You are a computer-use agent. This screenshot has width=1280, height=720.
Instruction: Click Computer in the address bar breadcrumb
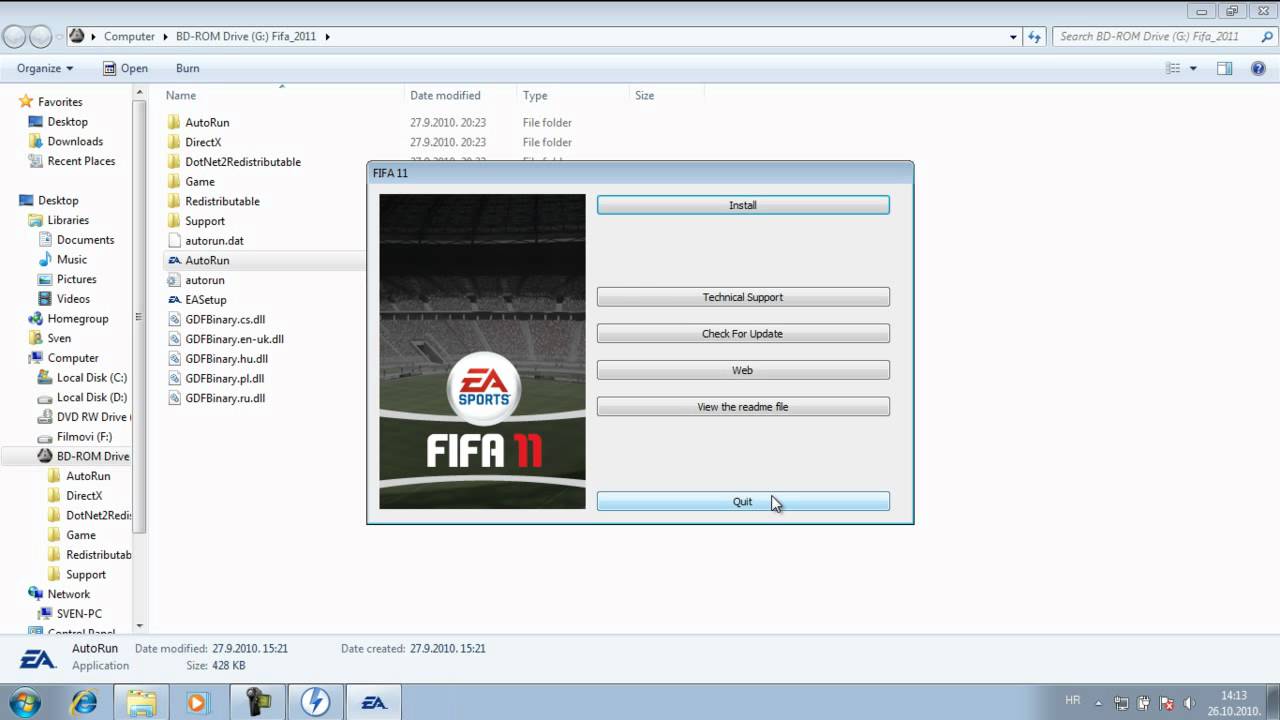(x=129, y=36)
